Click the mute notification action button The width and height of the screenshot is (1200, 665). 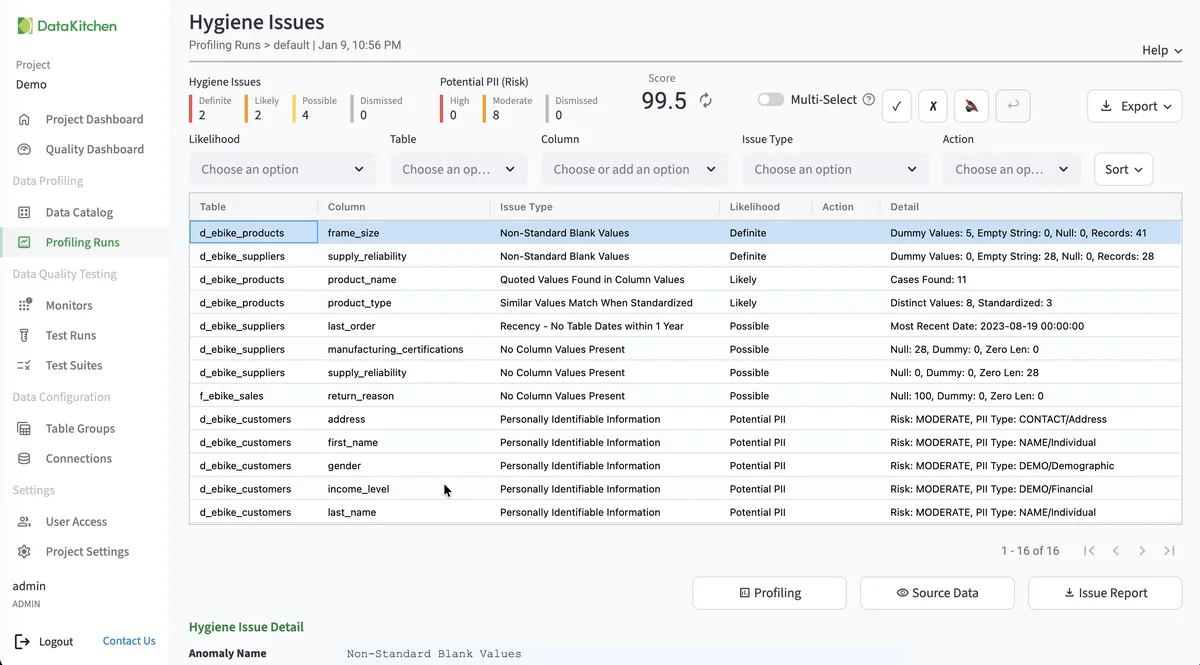[971, 106]
